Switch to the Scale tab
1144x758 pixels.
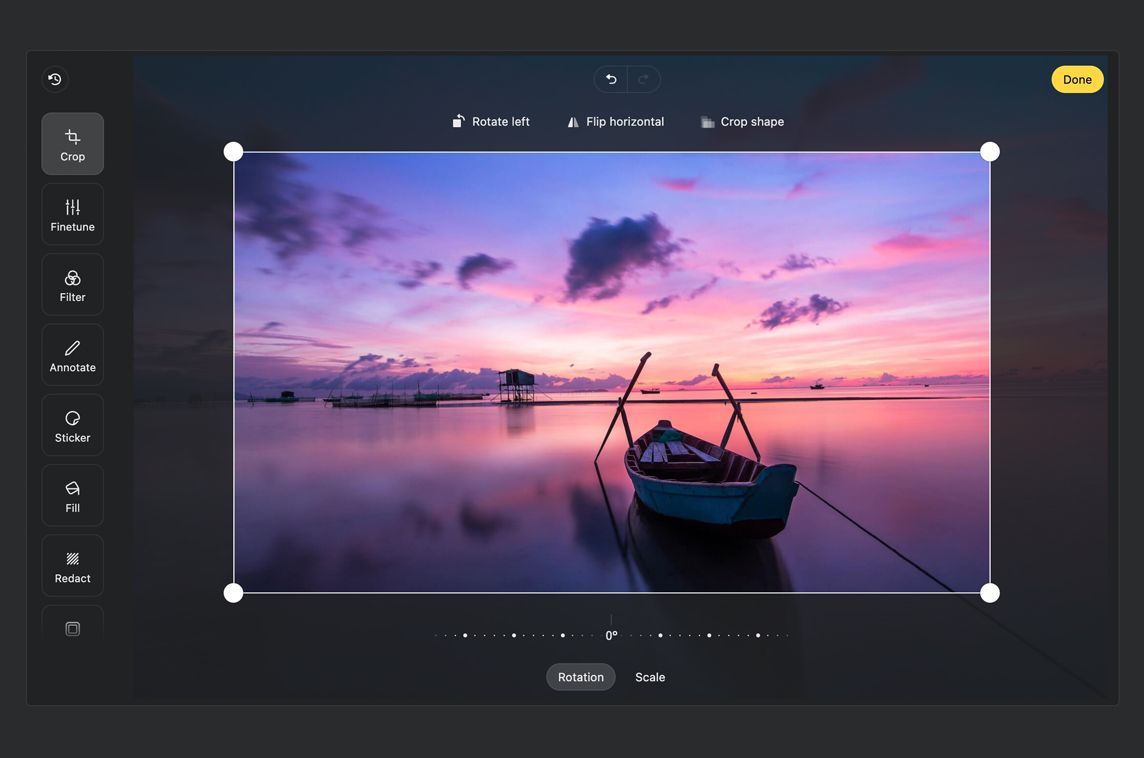click(x=650, y=677)
